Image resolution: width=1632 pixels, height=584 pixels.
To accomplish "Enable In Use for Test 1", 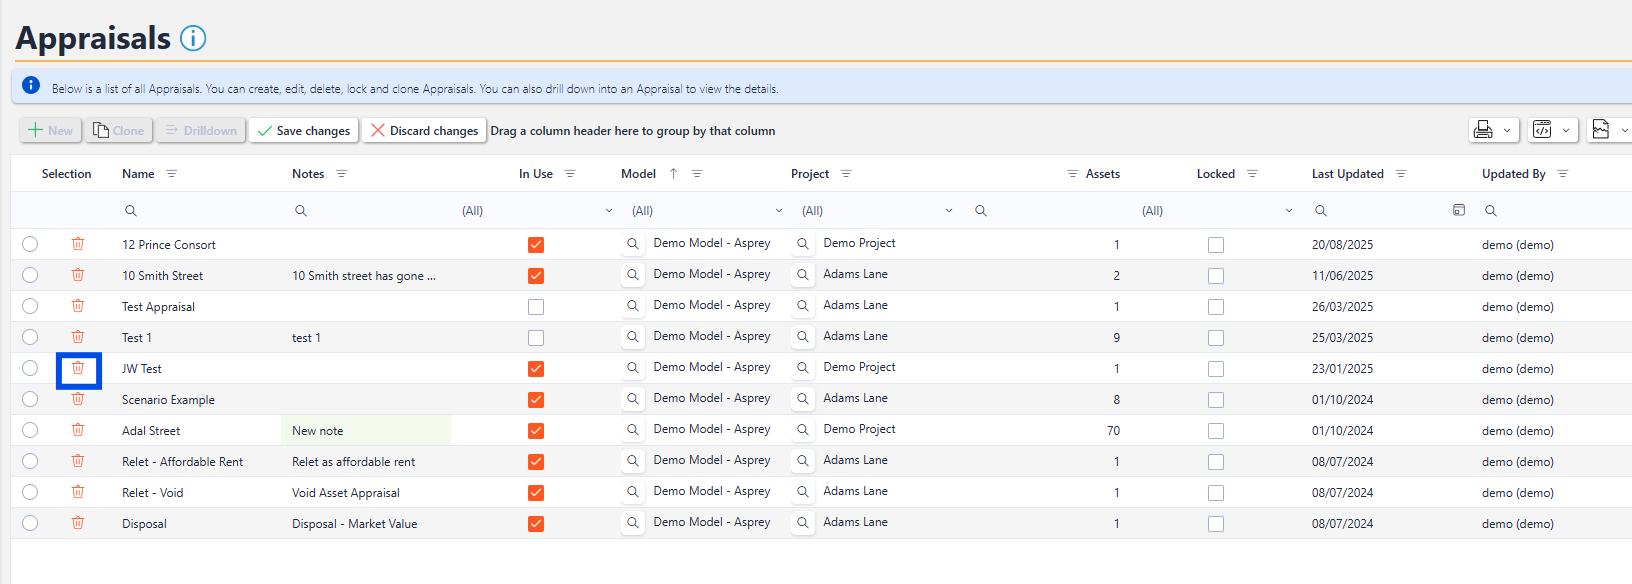I will (x=536, y=338).
